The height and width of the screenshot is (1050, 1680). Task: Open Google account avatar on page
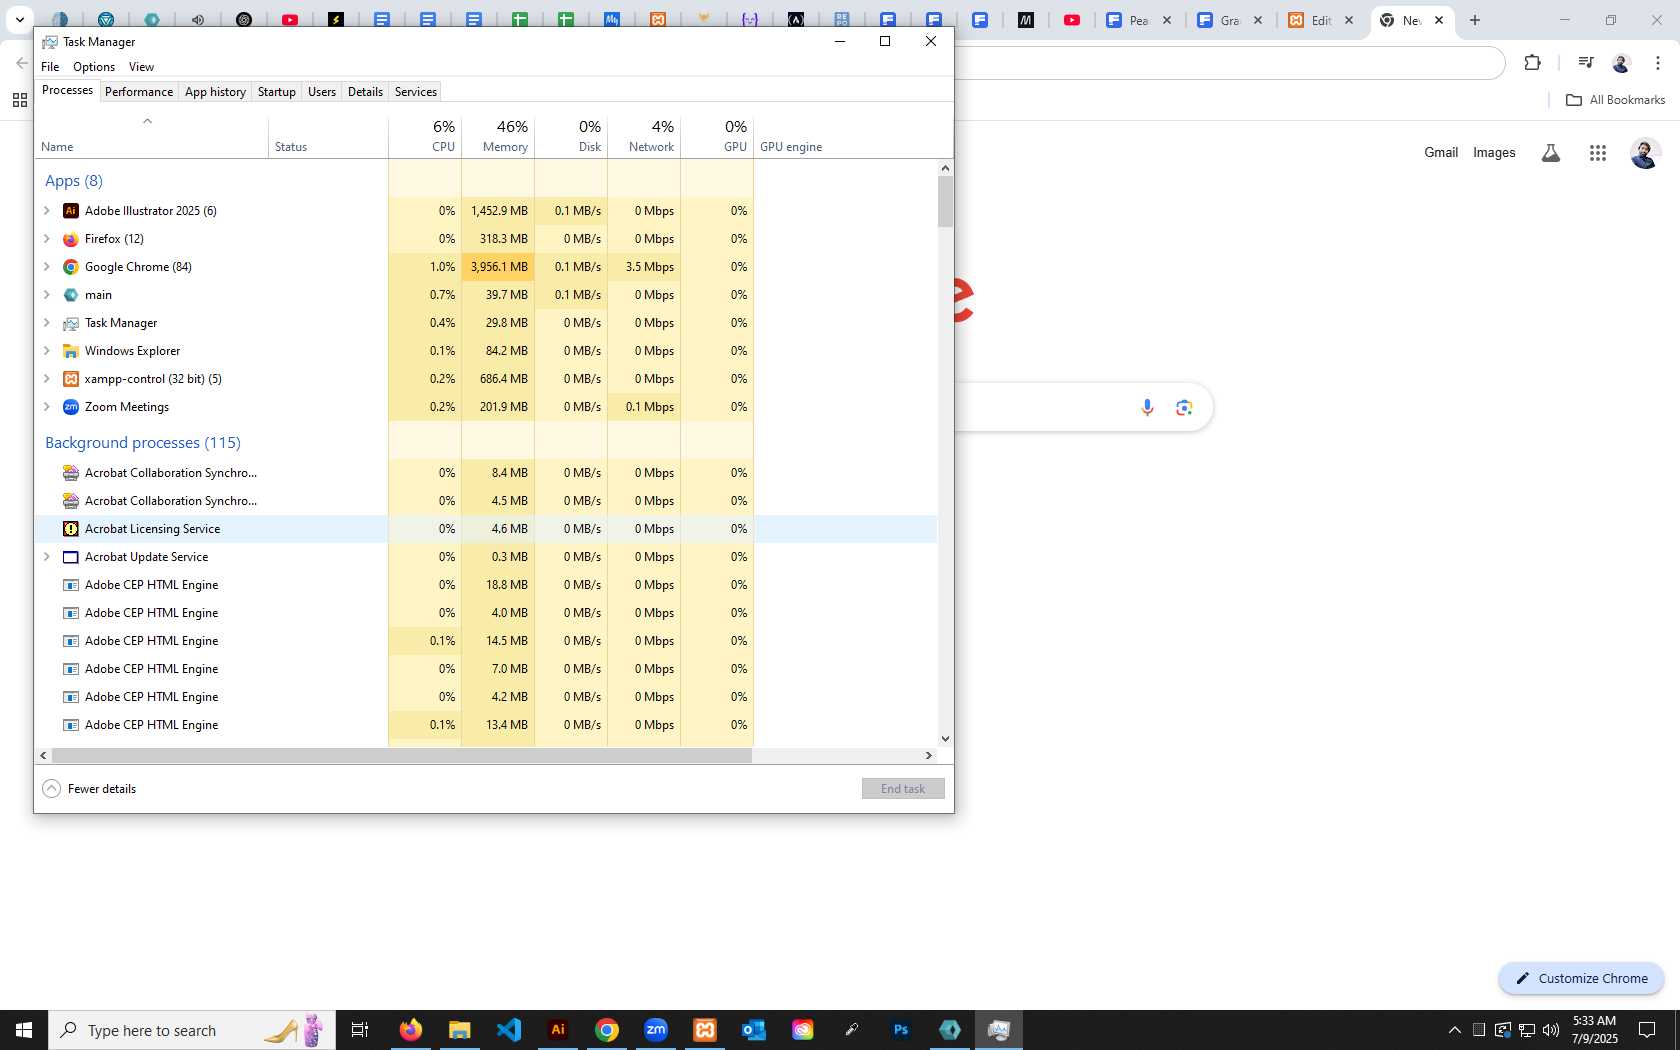click(x=1645, y=153)
